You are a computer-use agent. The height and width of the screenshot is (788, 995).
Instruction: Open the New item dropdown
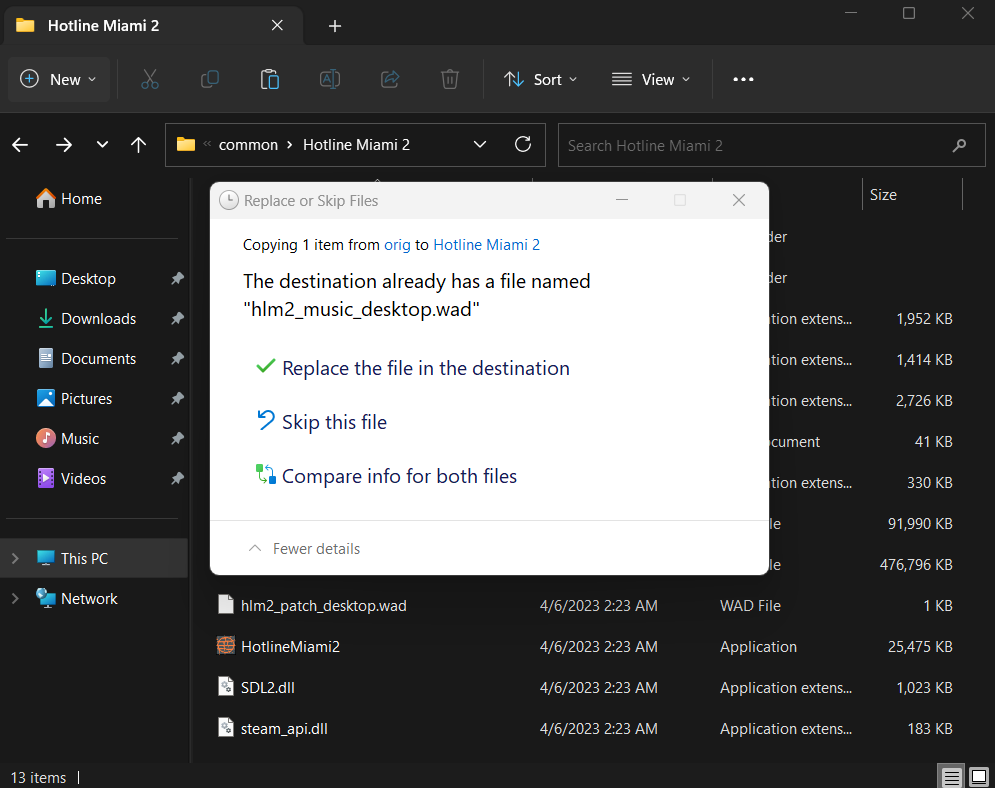pyautogui.click(x=59, y=79)
